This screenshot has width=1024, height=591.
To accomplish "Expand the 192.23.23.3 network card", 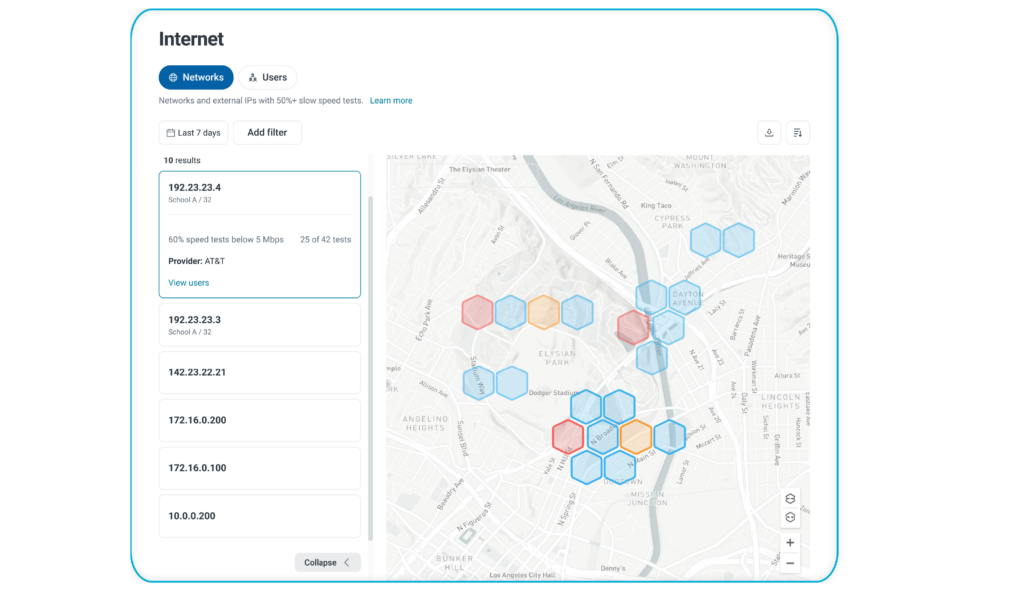I will click(x=260, y=325).
